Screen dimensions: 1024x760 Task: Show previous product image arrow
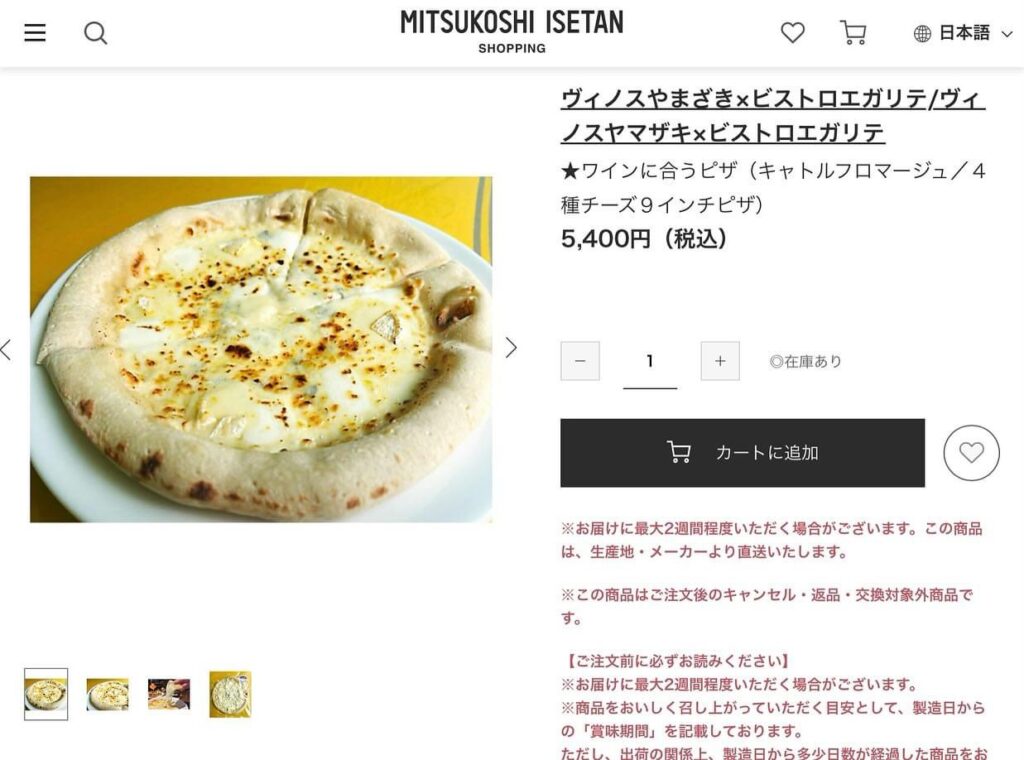(x=7, y=349)
